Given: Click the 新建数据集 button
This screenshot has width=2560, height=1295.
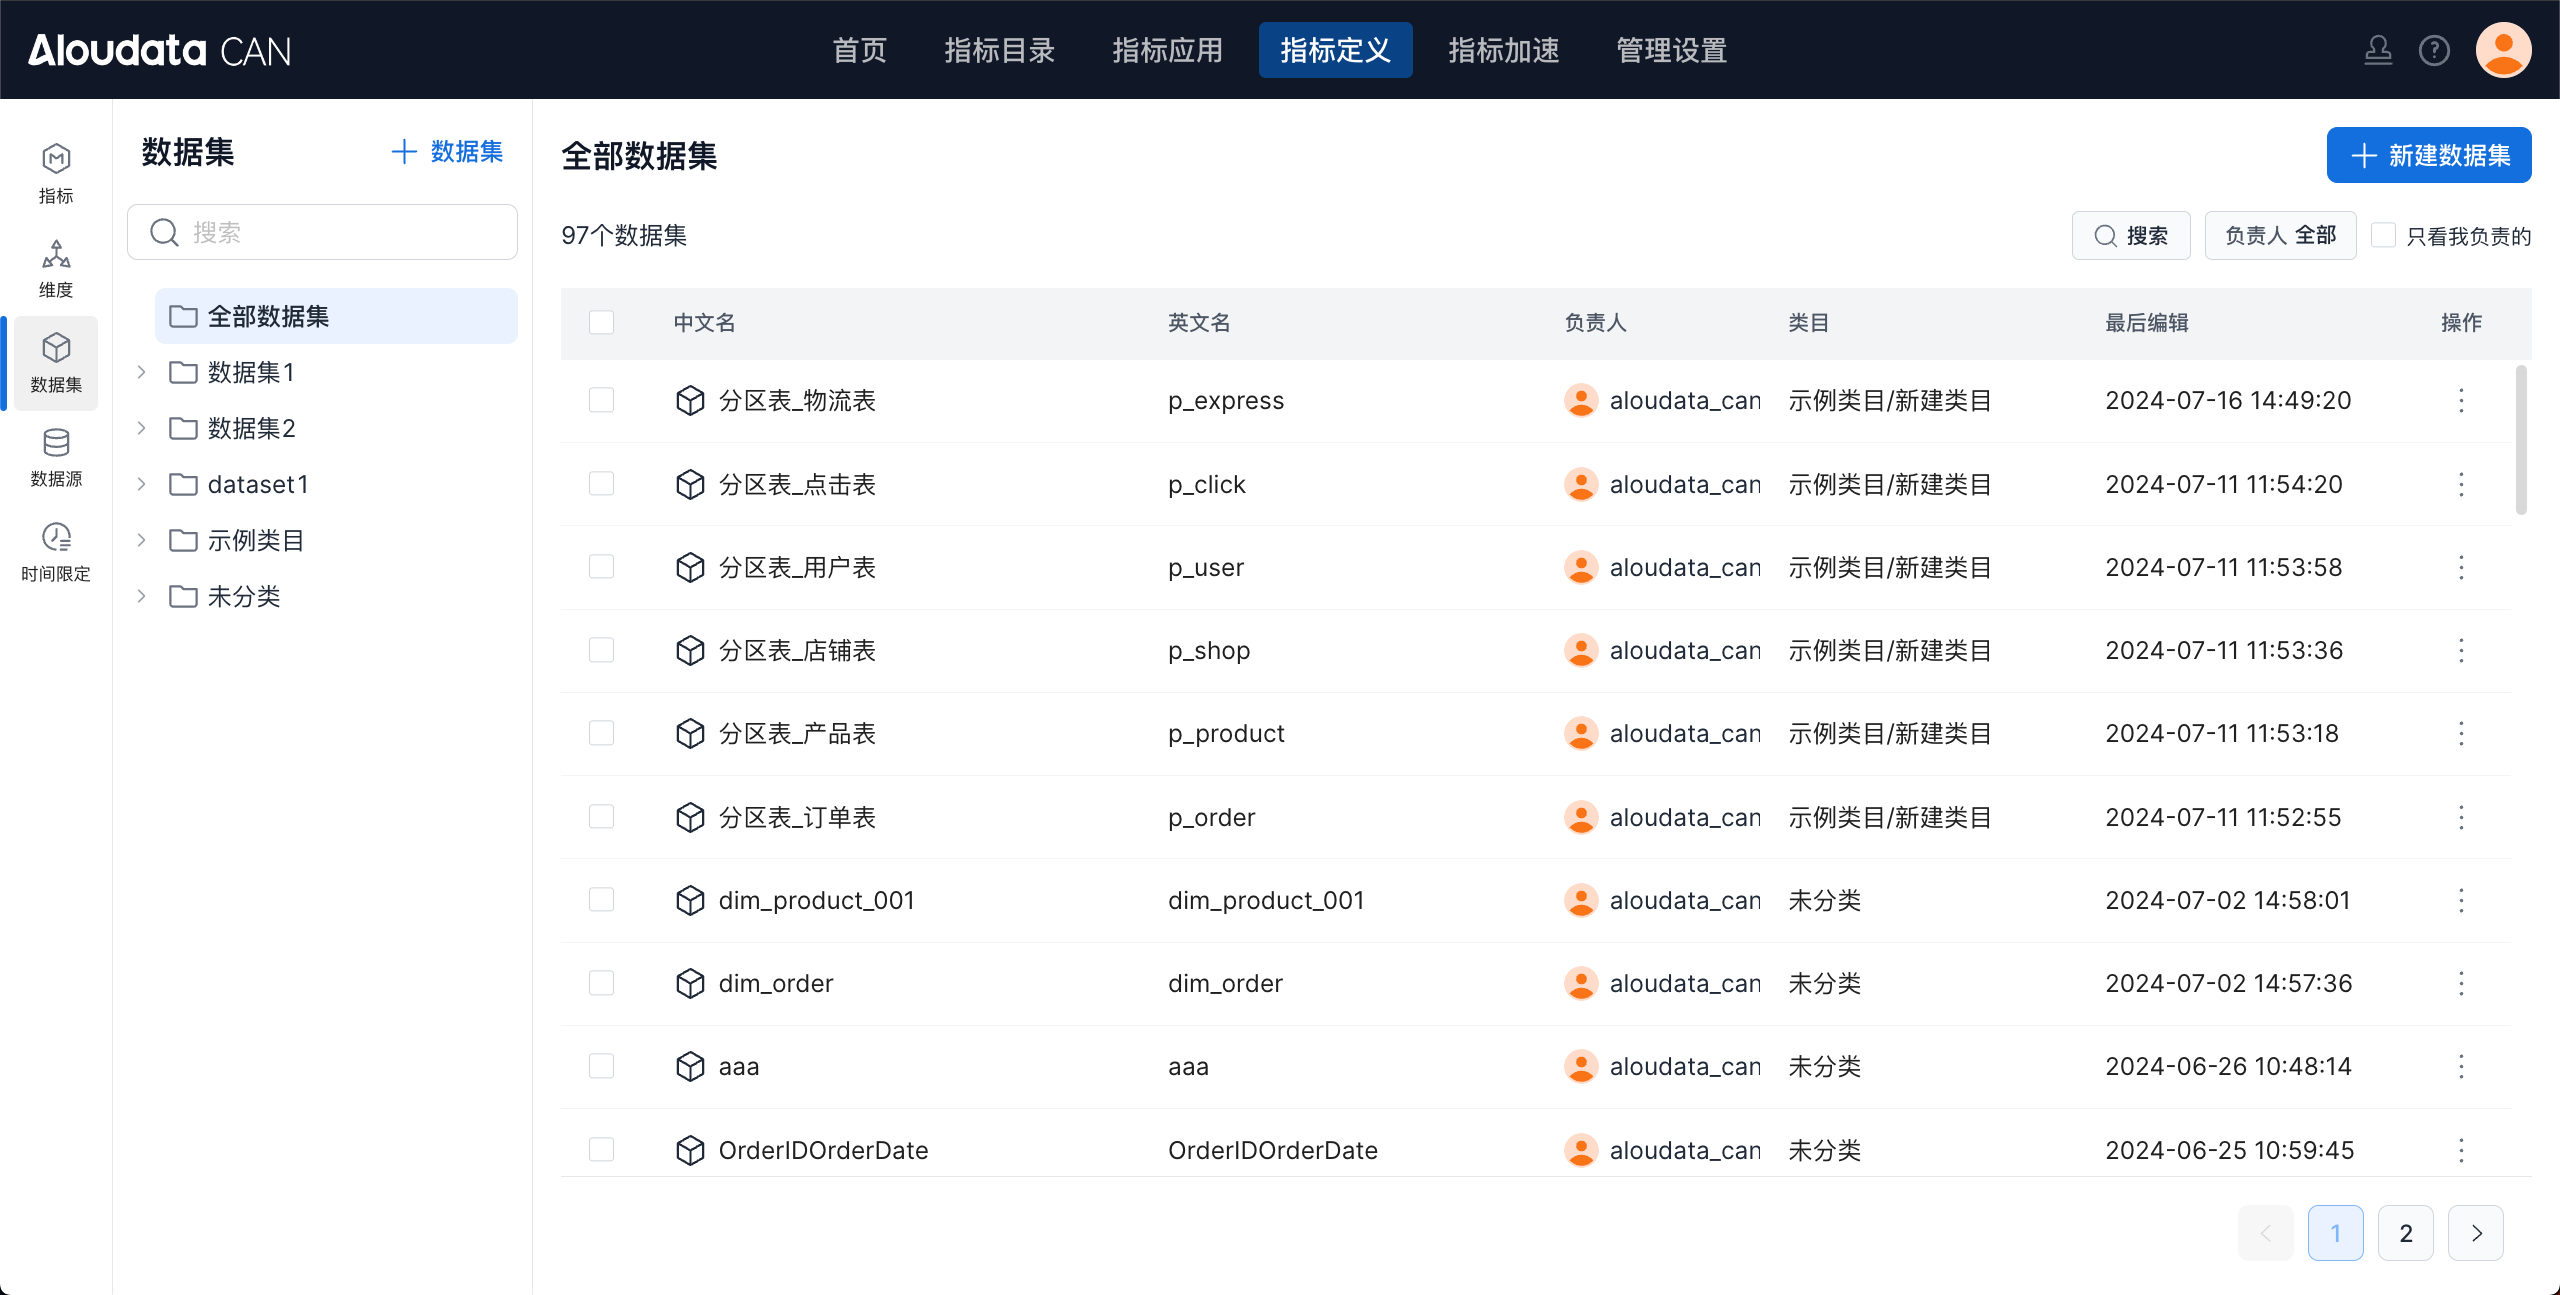Looking at the screenshot, I should click(x=2428, y=155).
